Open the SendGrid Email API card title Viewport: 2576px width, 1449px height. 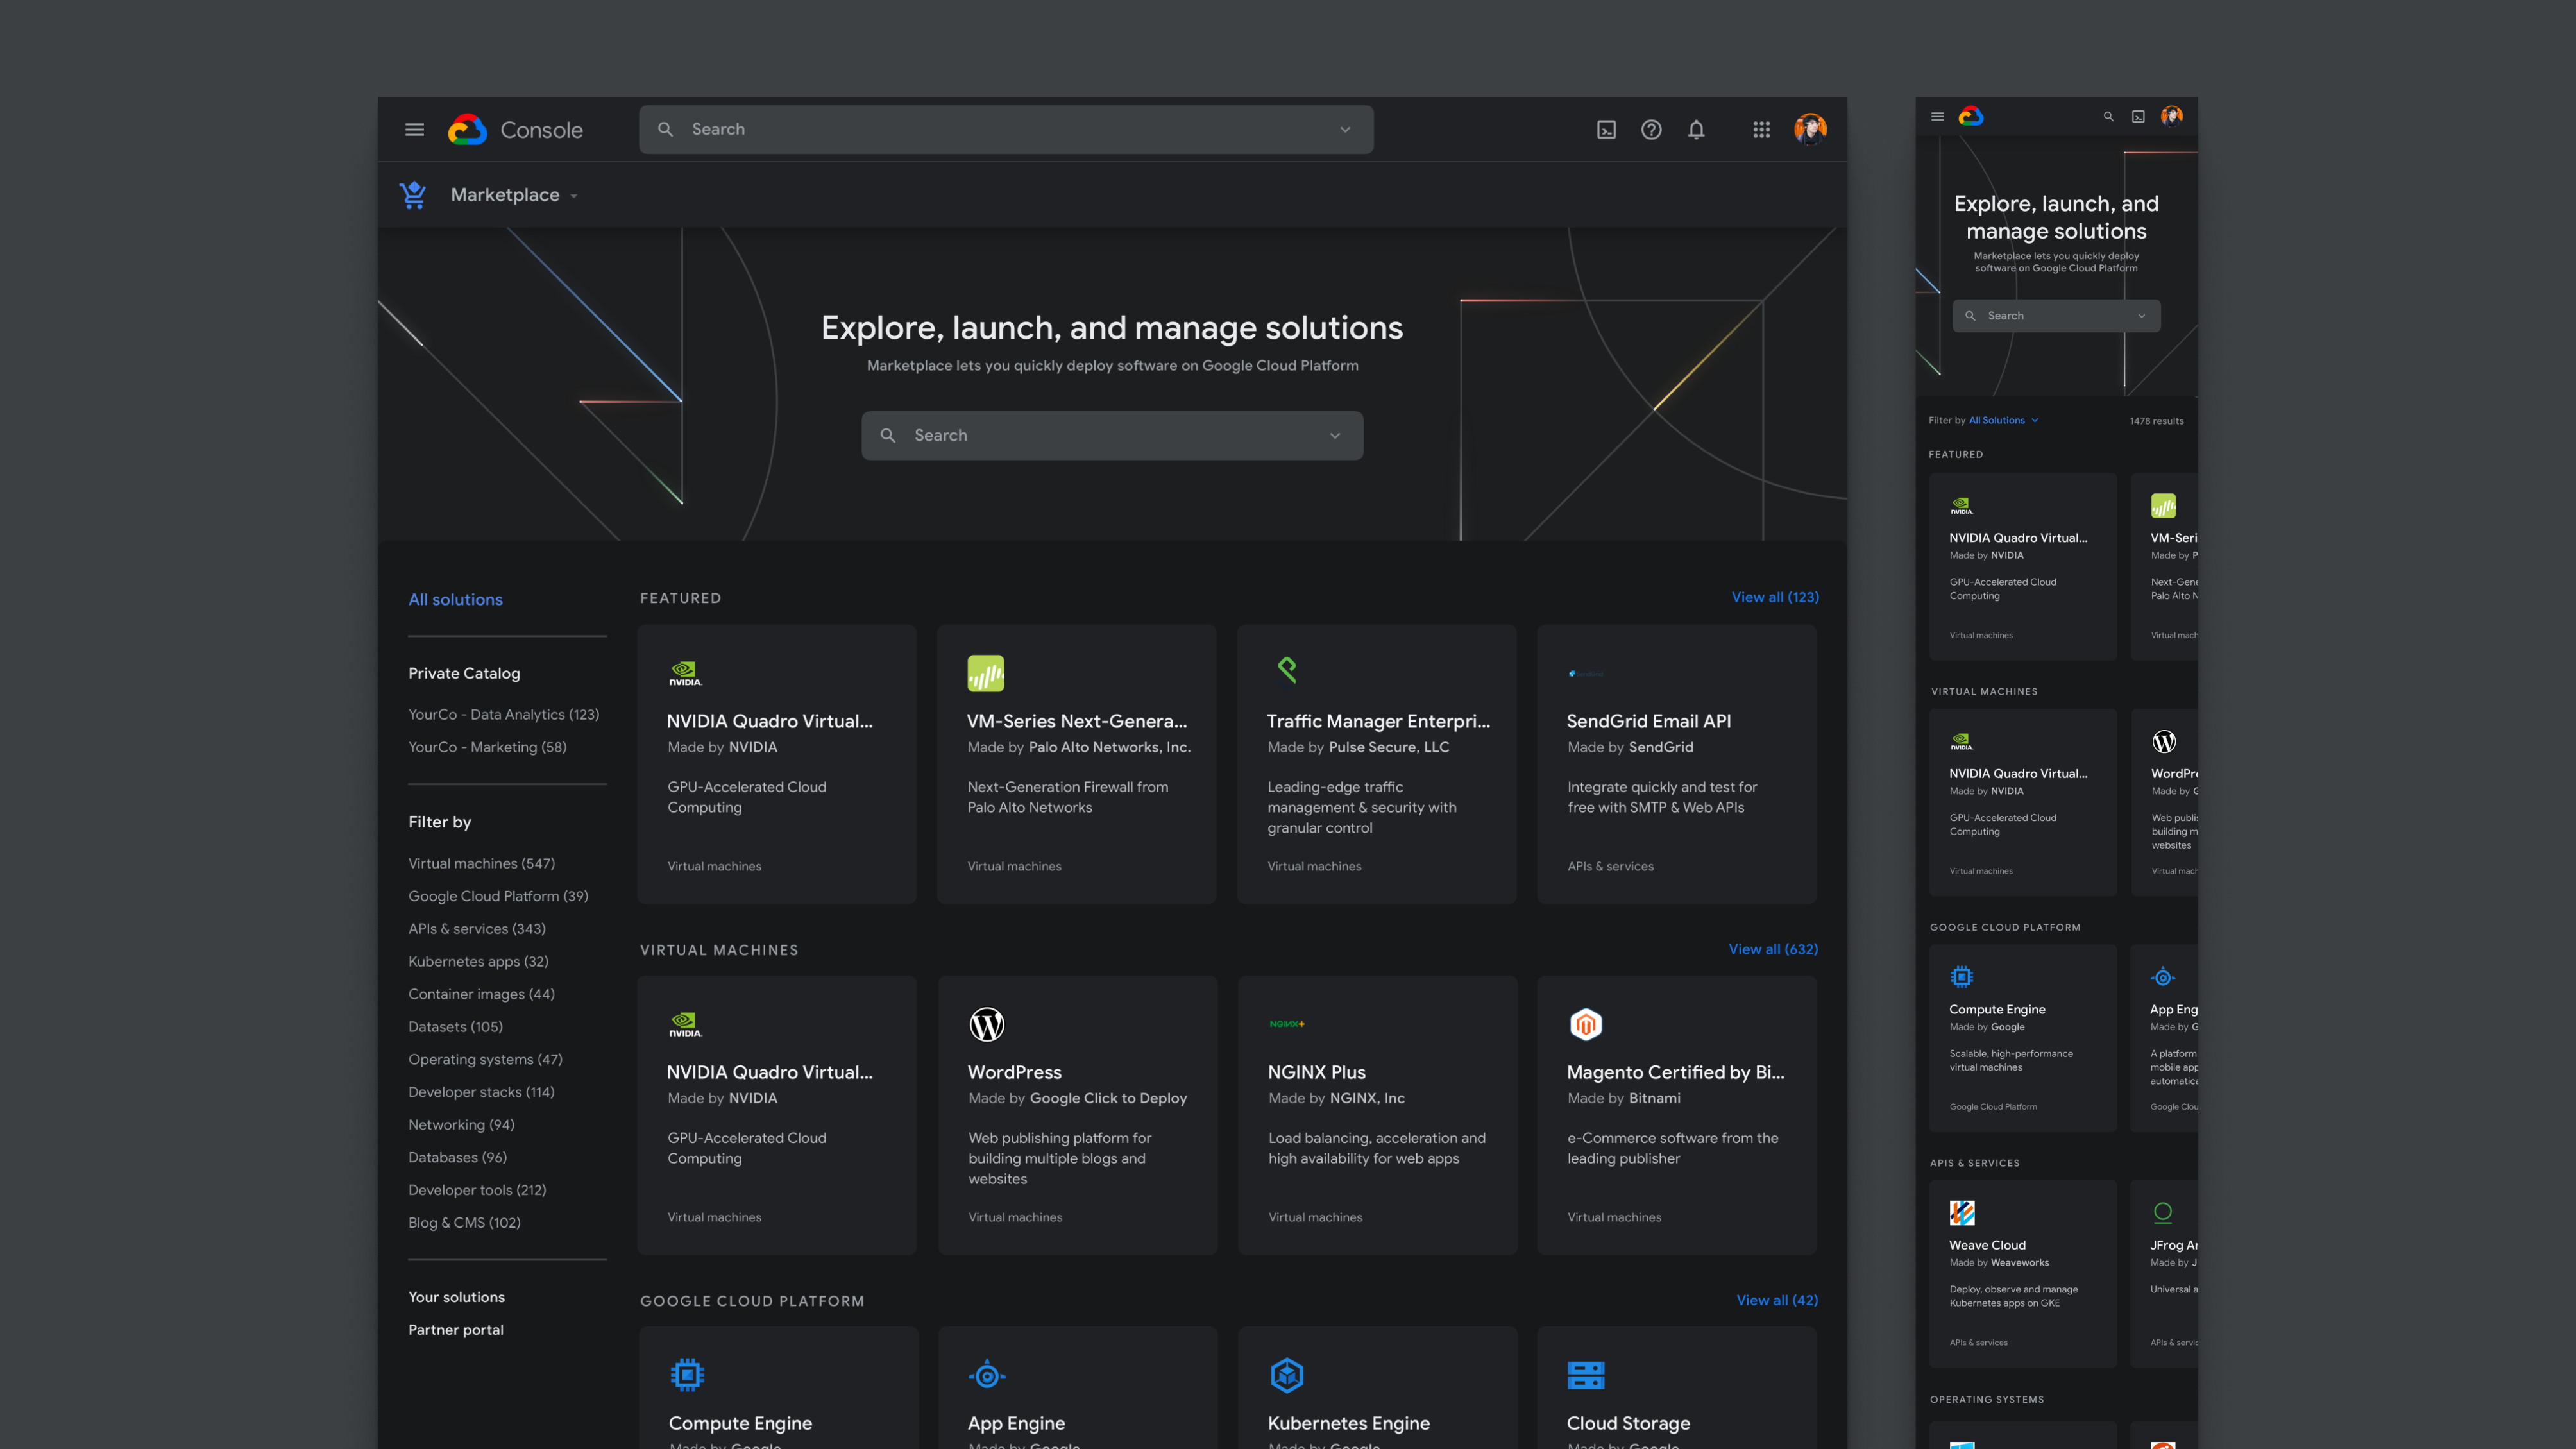(1648, 721)
